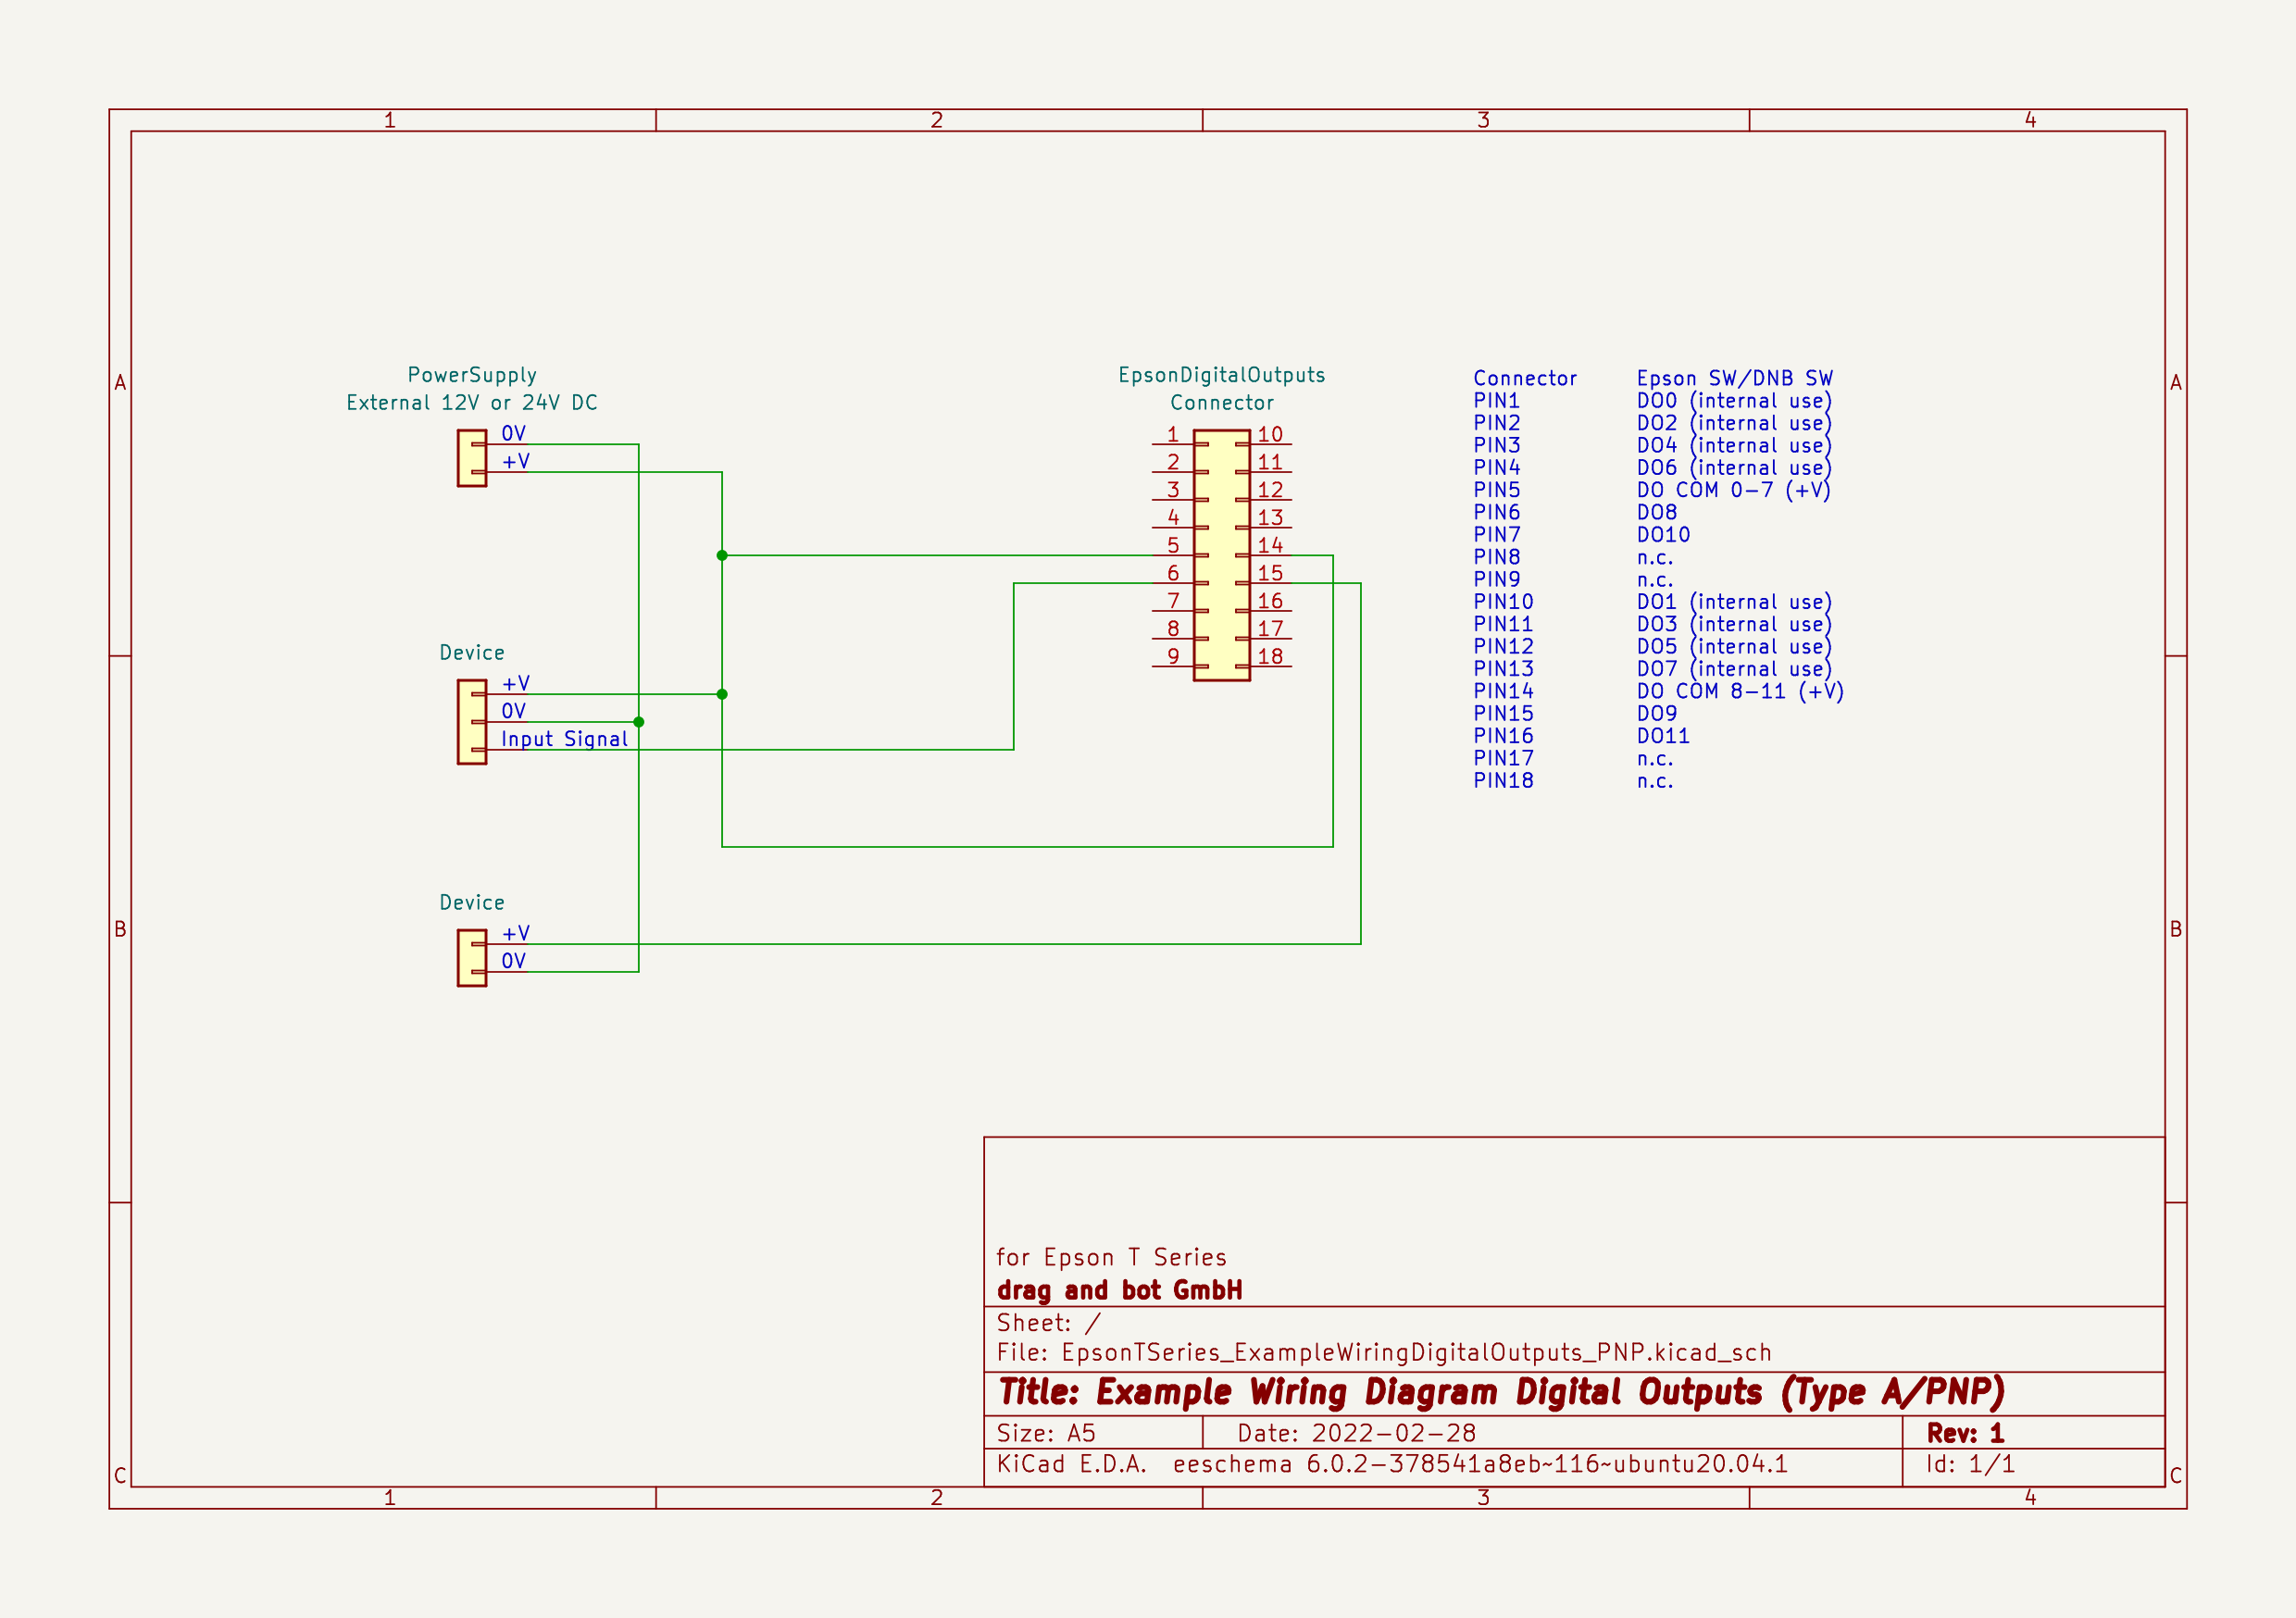The image size is (2296, 1618).
Task: Click the 'for Epson T Series' comment
Action: pos(1111,1257)
